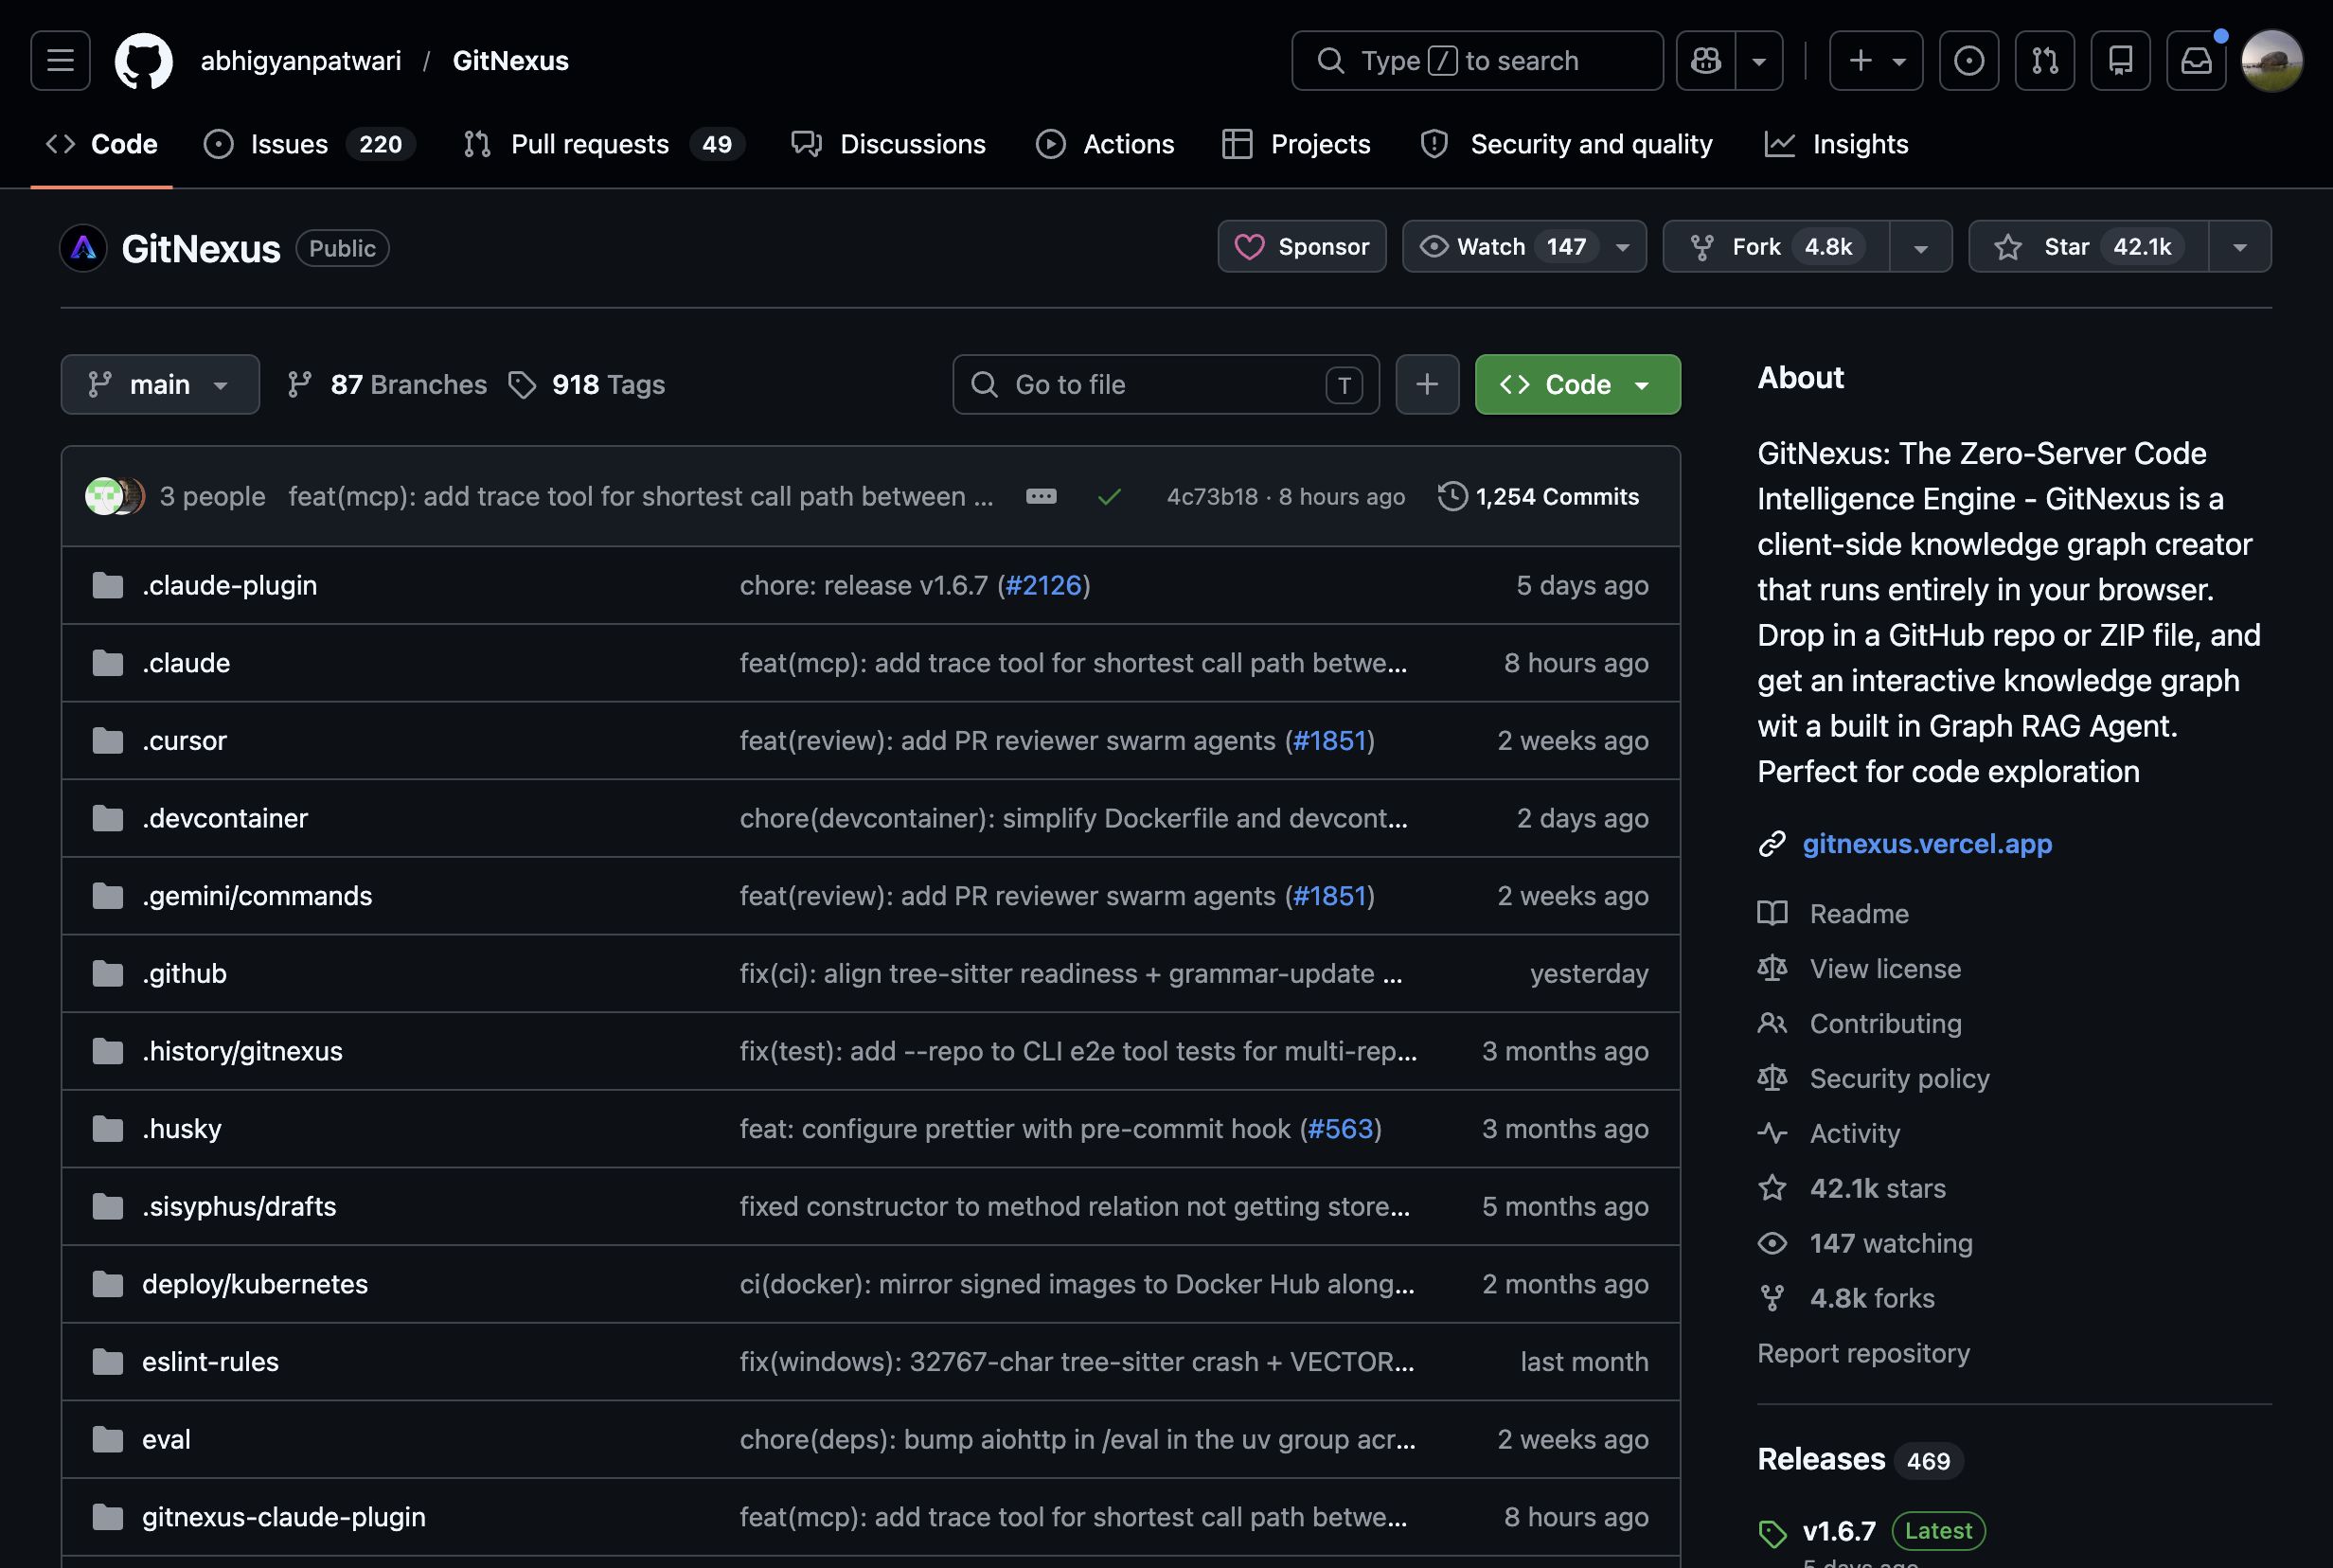Open the green Code clone dropdown
Viewport: 2333px width, 1568px height.
(1578, 384)
